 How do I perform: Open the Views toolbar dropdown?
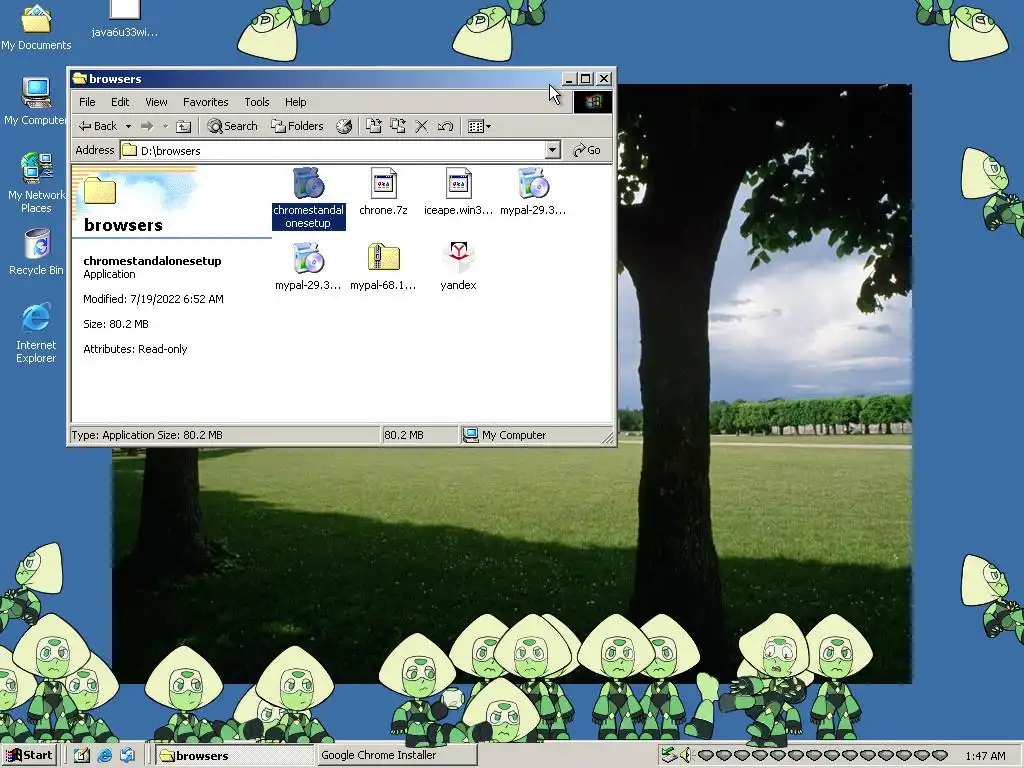pos(480,126)
